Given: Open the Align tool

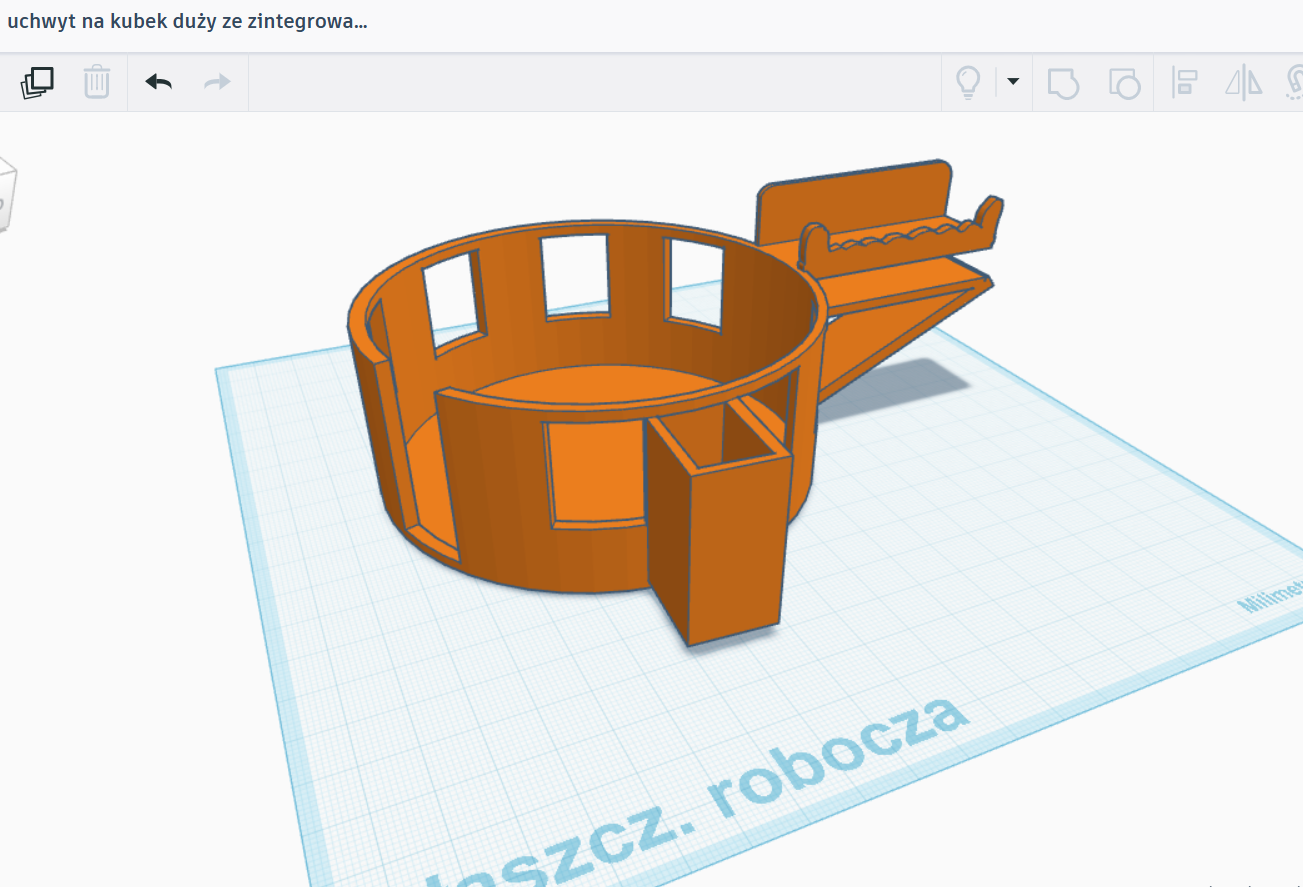Looking at the screenshot, I should (1184, 82).
